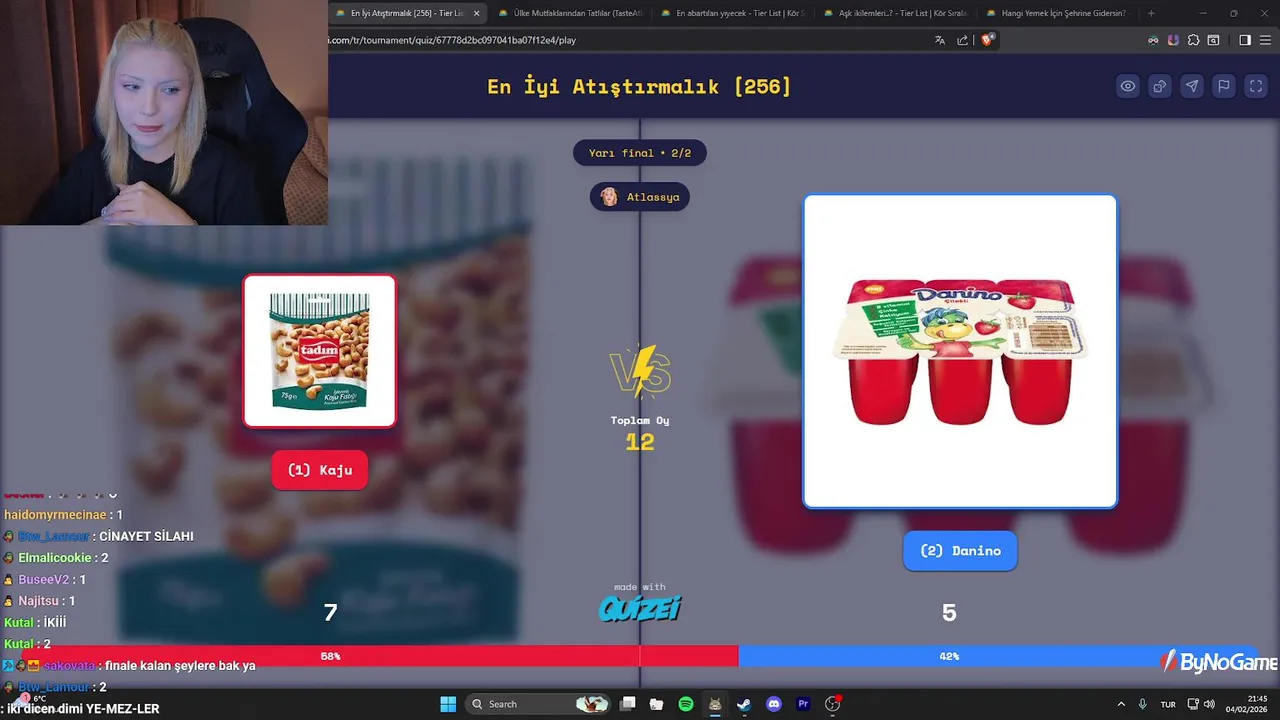Switch keyboard language TUR indicator

pyautogui.click(x=1168, y=704)
